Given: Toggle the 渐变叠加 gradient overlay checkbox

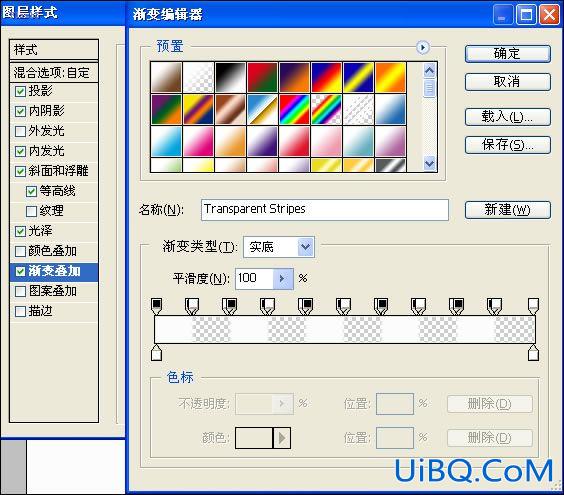Looking at the screenshot, I should [21, 271].
